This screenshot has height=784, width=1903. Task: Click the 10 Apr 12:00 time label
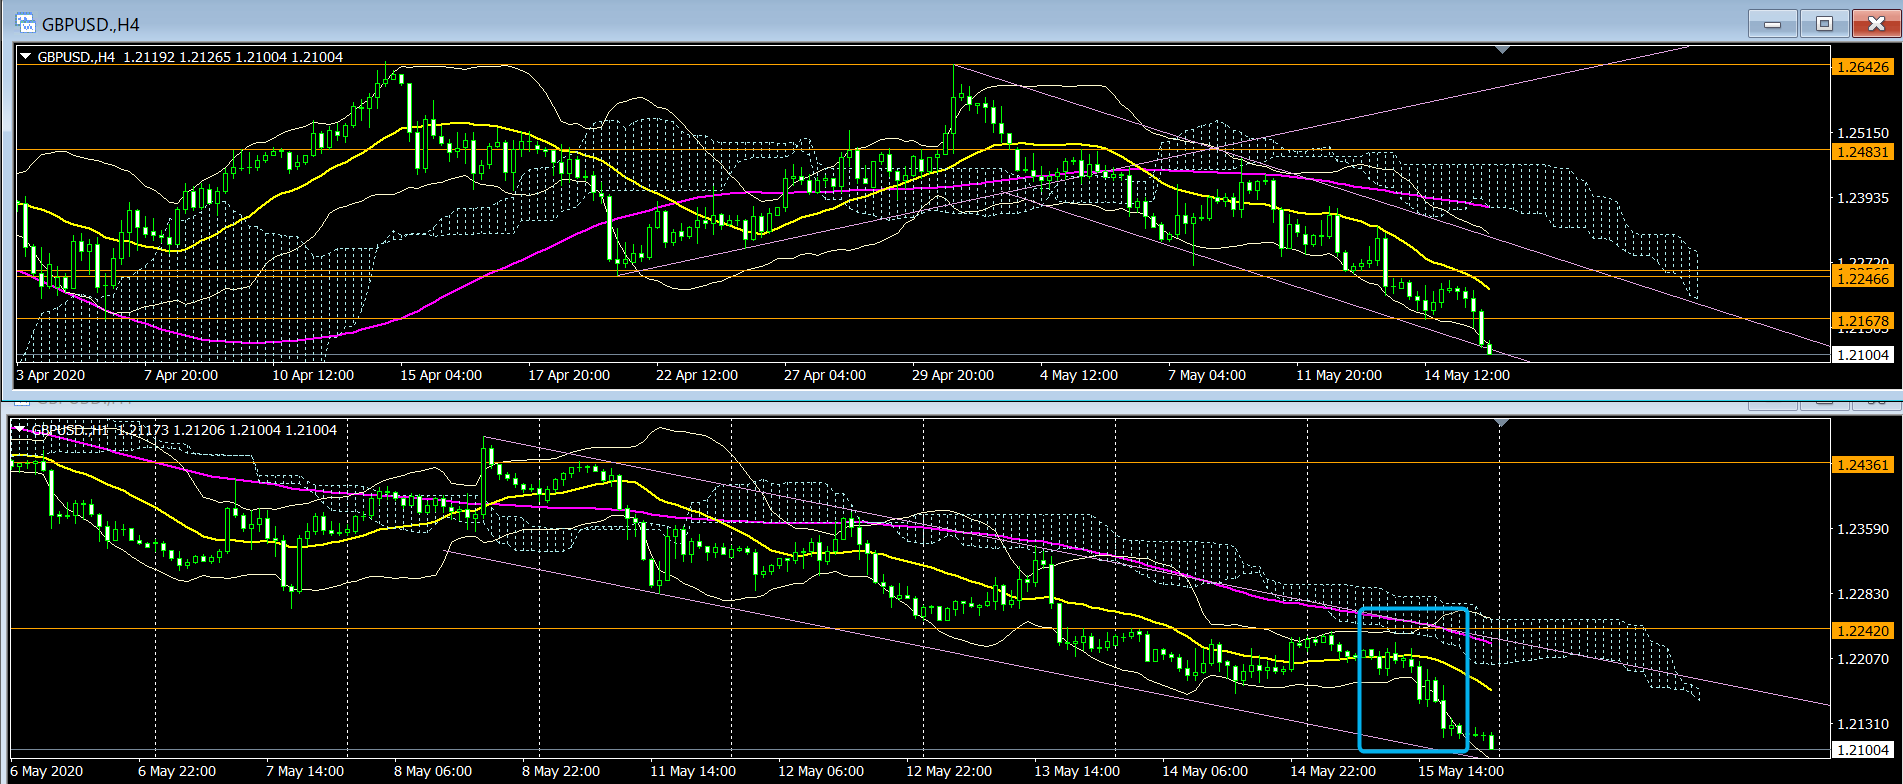click(313, 375)
